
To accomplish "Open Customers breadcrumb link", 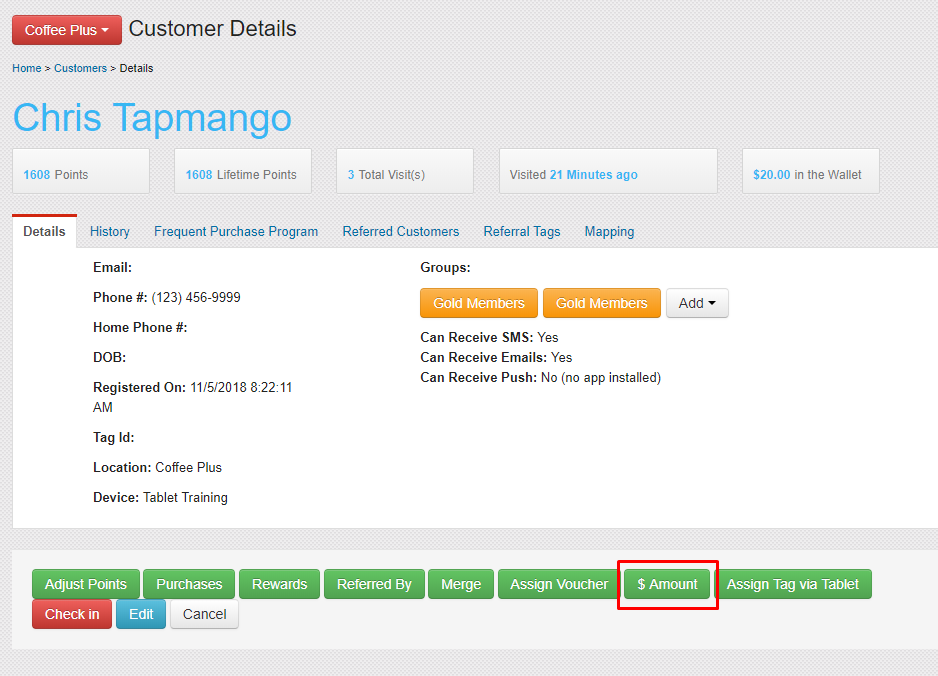I will (x=80, y=68).
